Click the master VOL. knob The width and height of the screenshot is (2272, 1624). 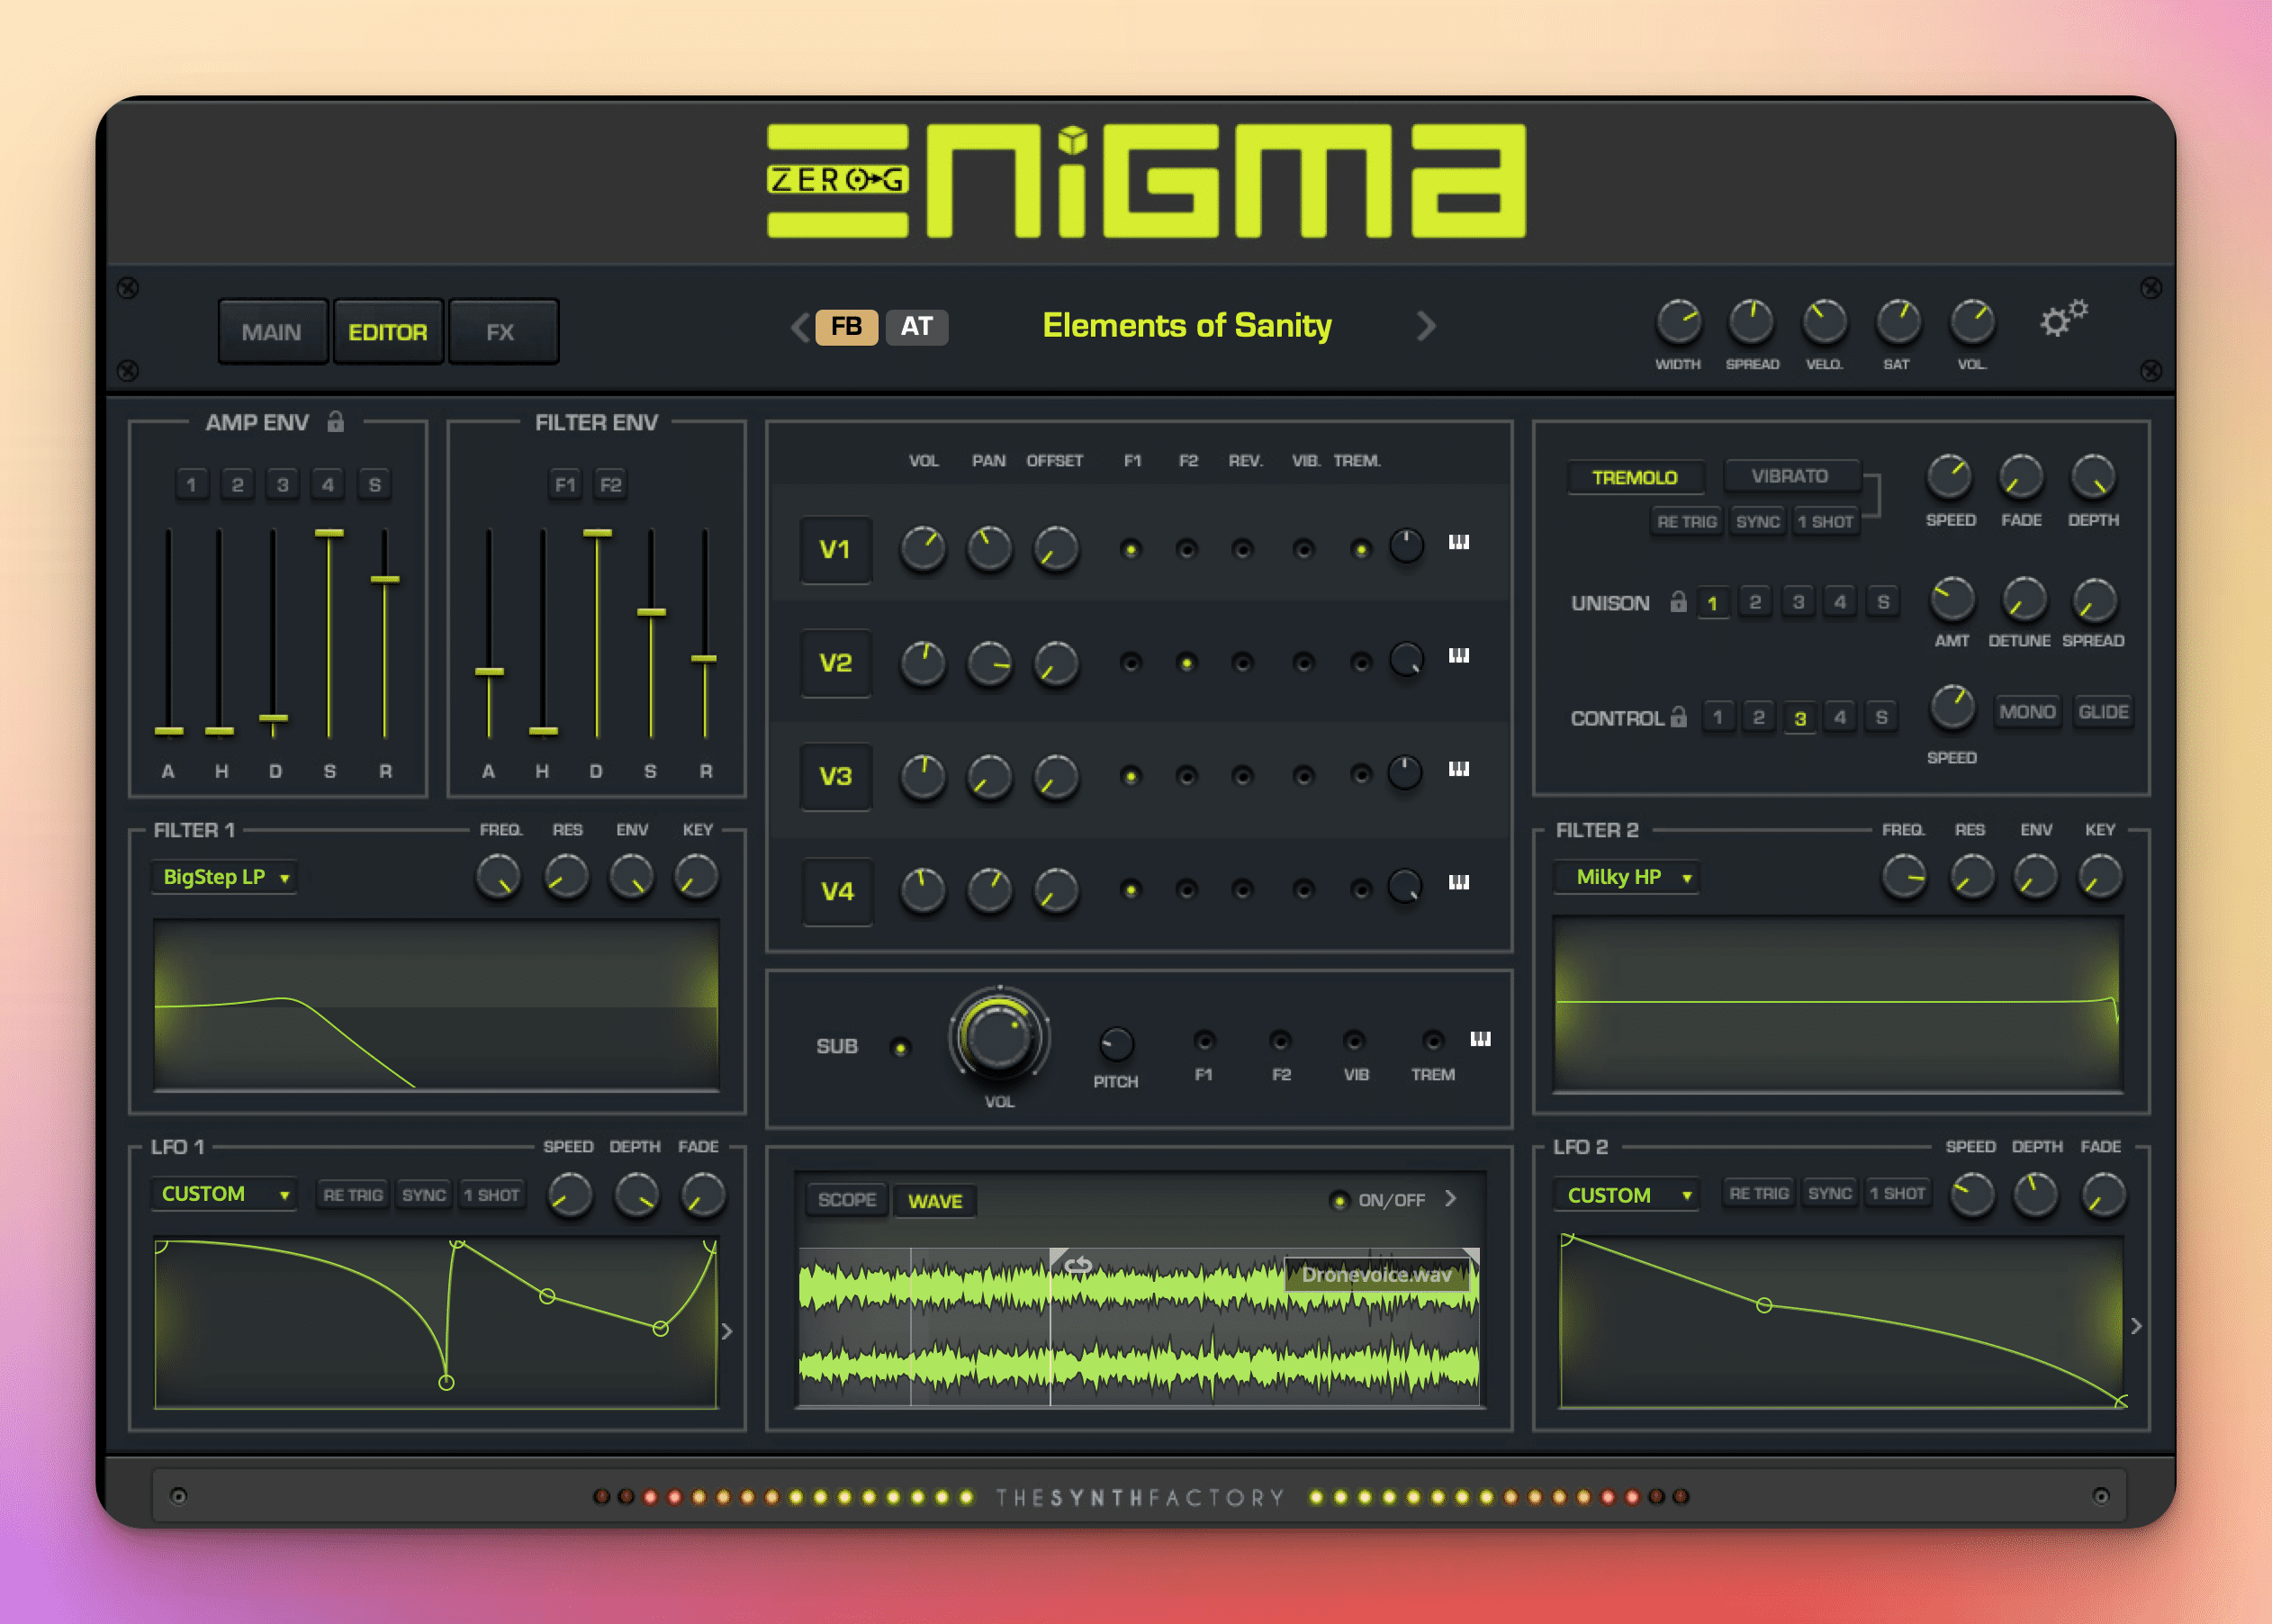pyautogui.click(x=1972, y=322)
